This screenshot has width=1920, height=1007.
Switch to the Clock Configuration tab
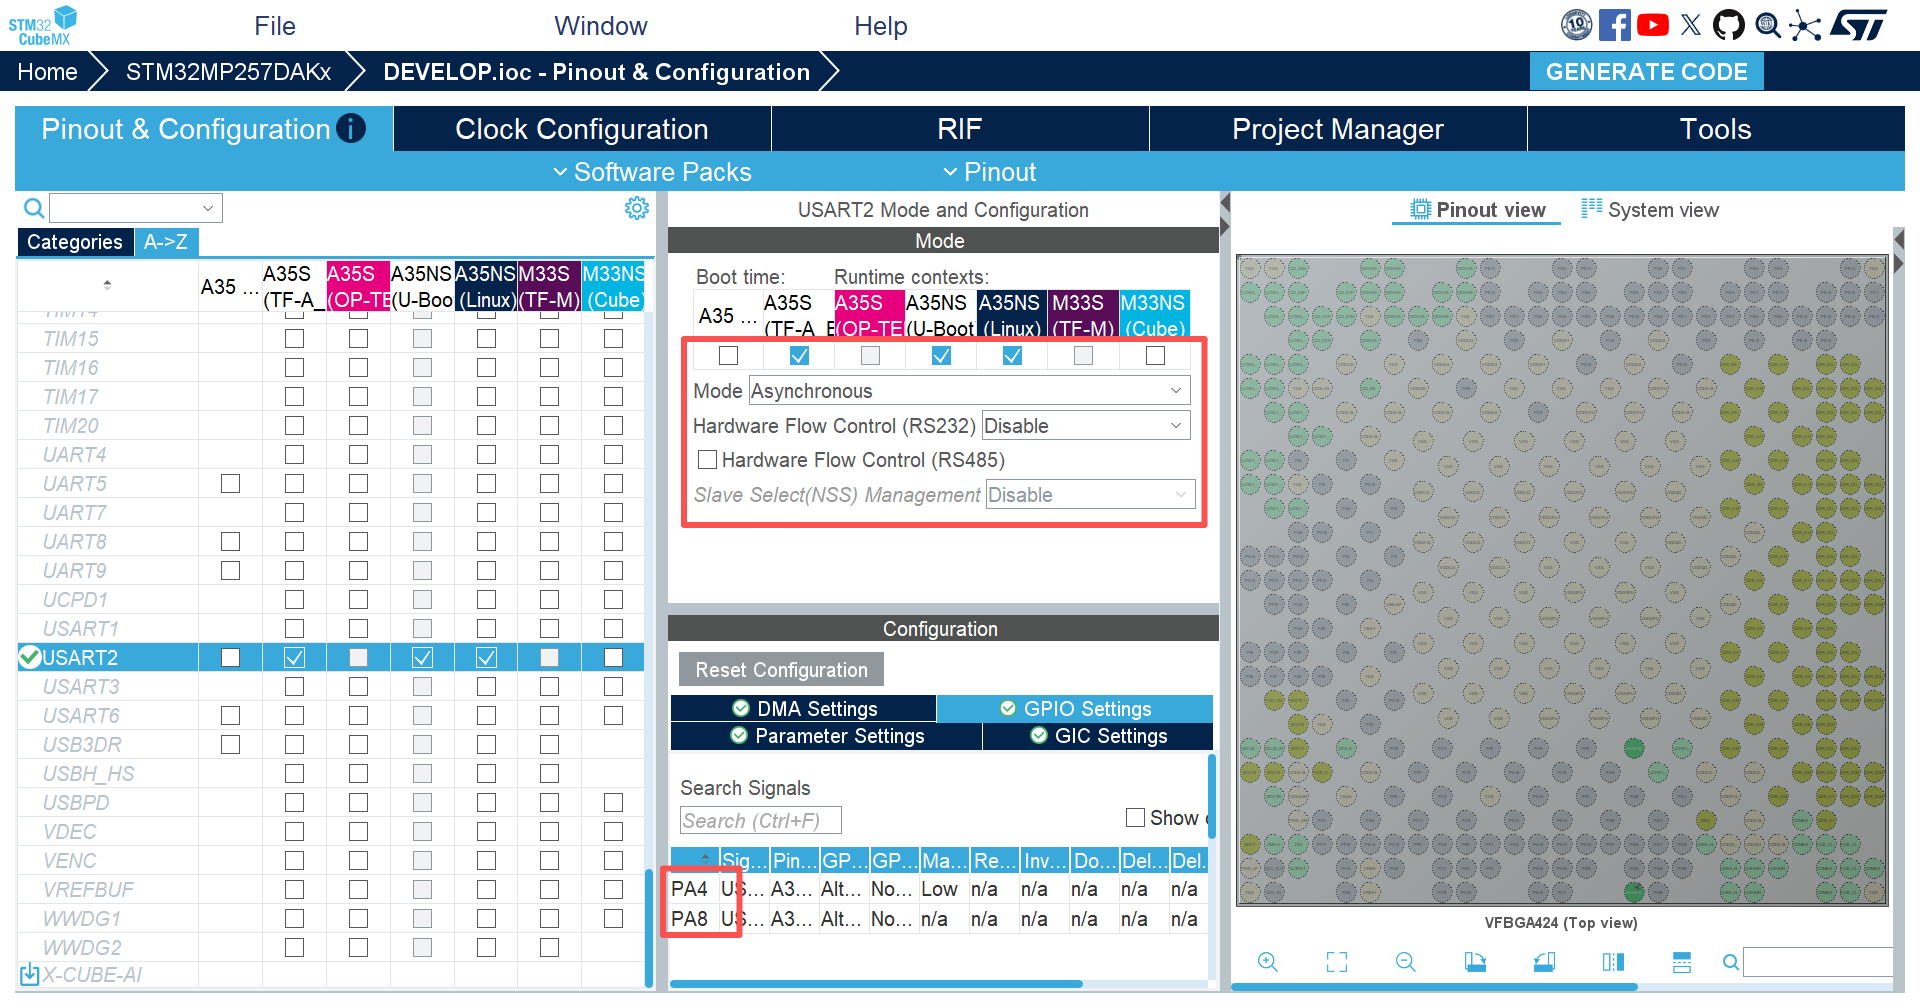(x=582, y=129)
